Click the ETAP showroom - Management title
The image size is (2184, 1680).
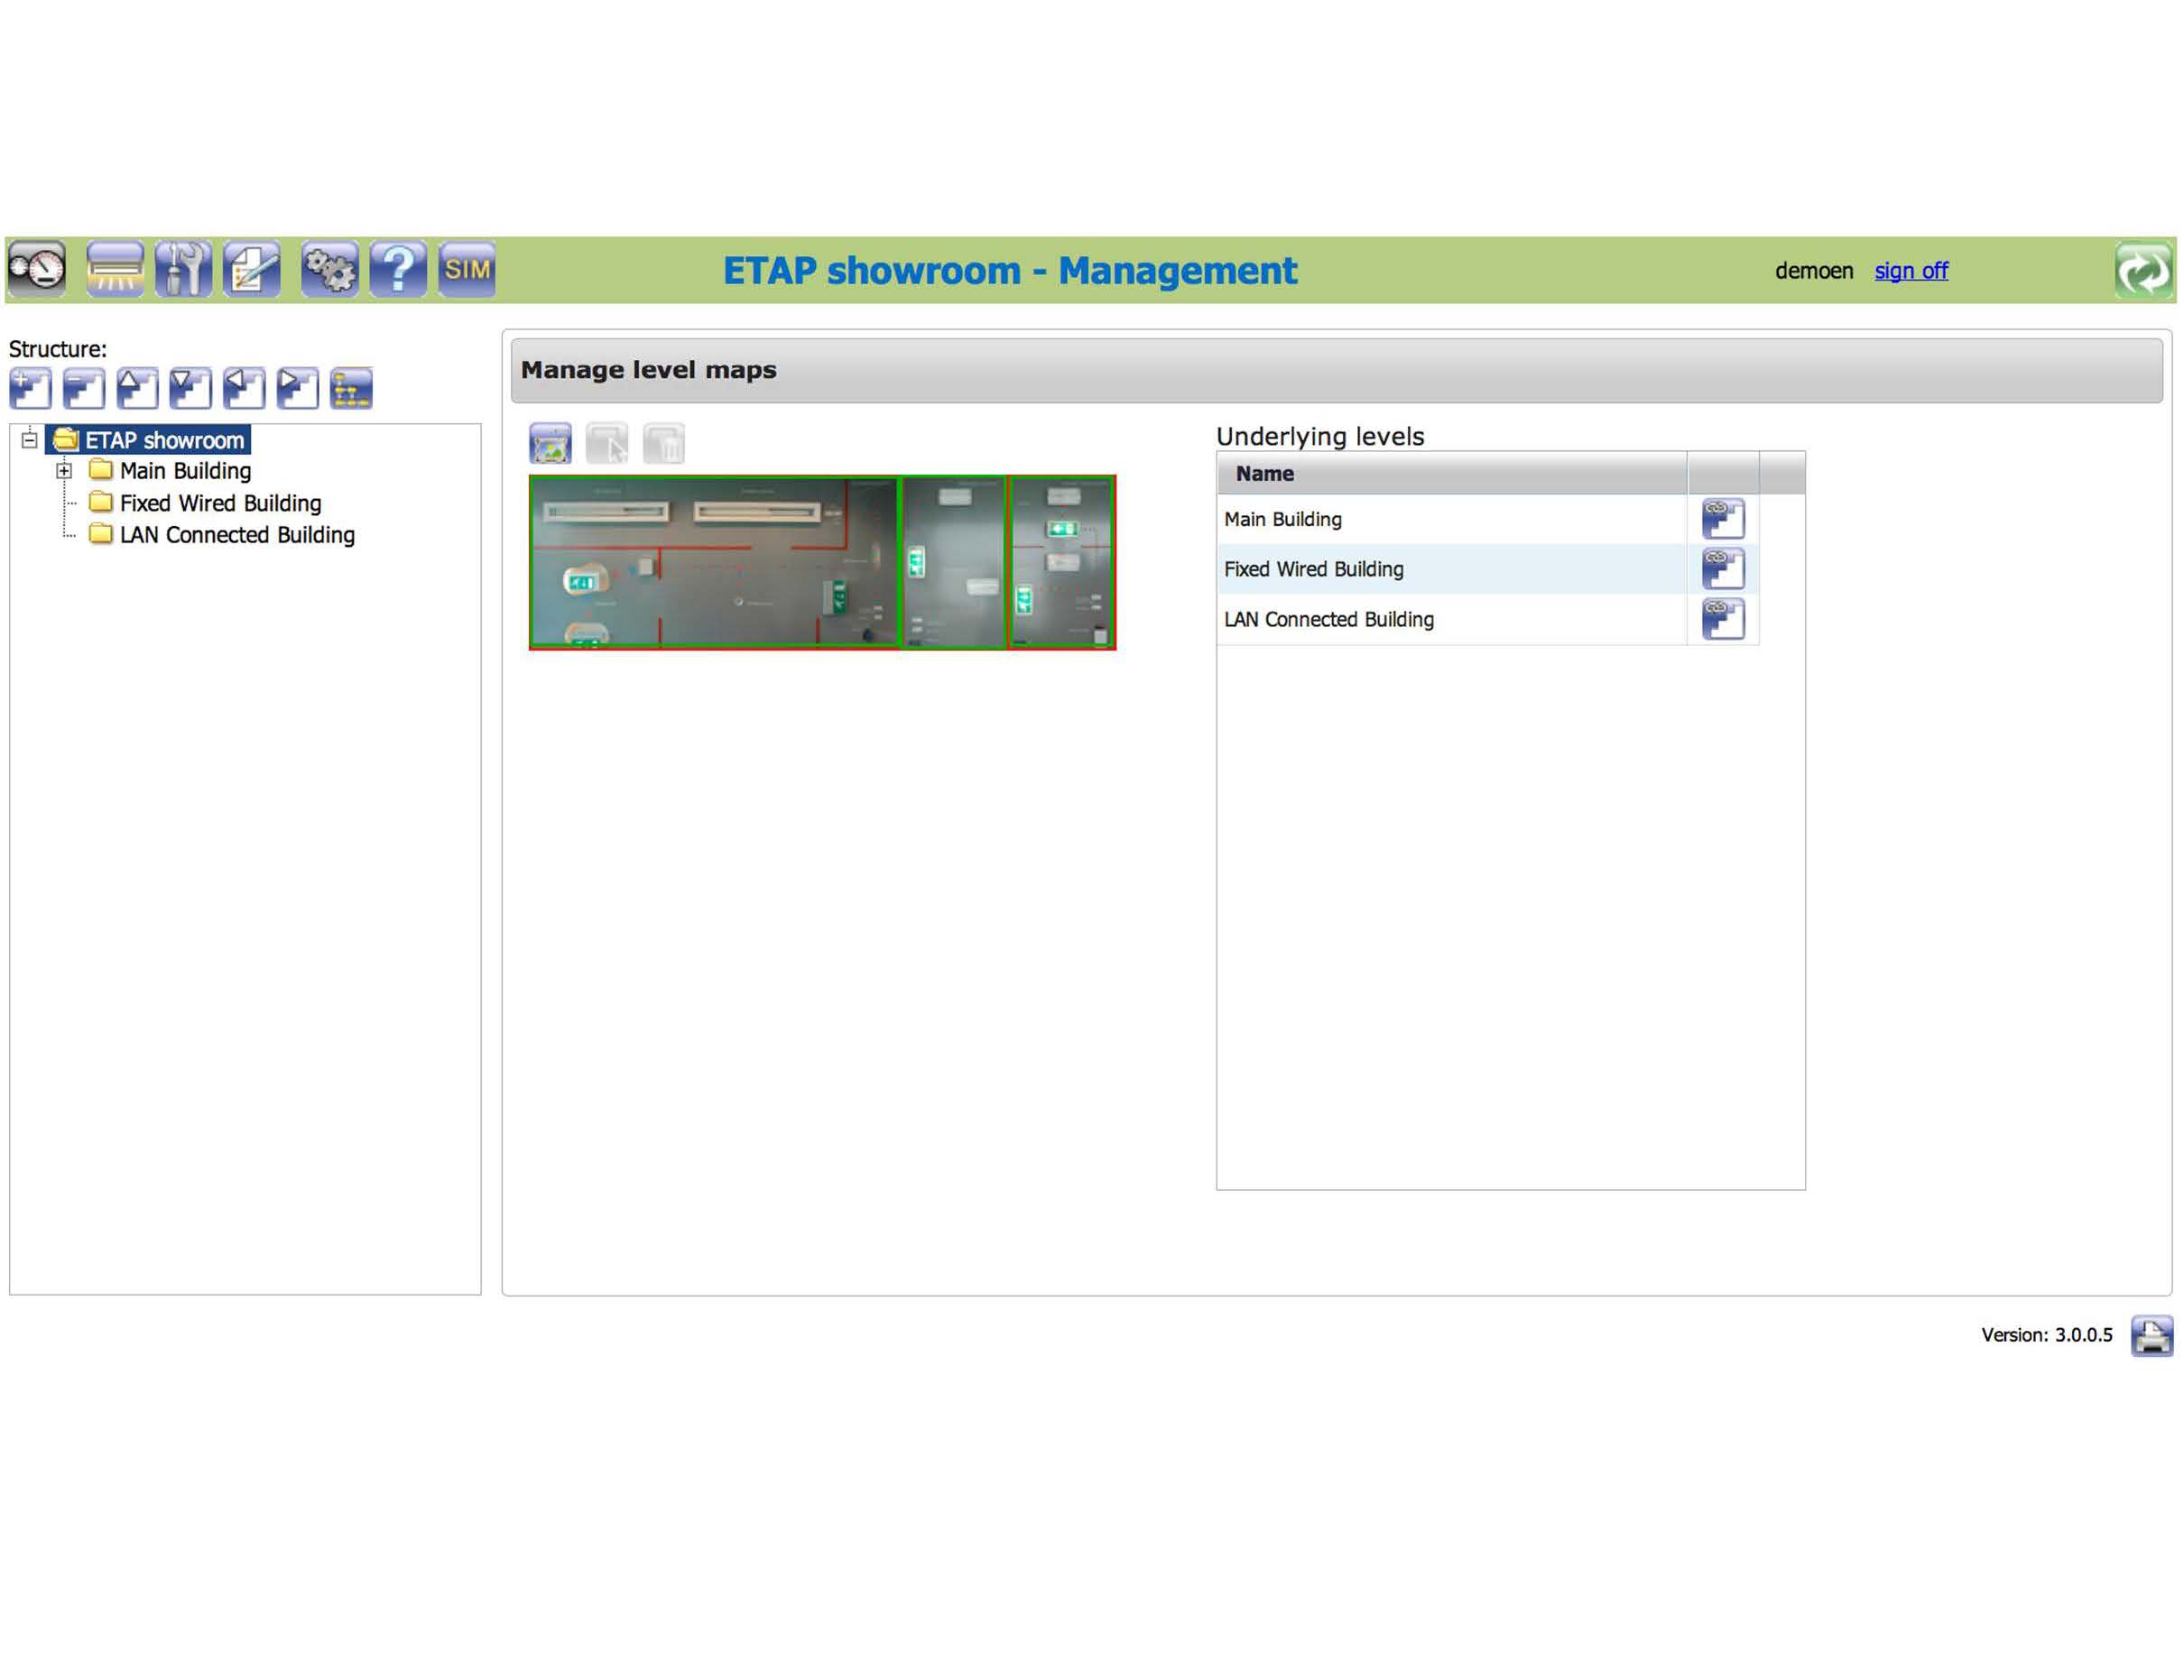[x=1010, y=271]
